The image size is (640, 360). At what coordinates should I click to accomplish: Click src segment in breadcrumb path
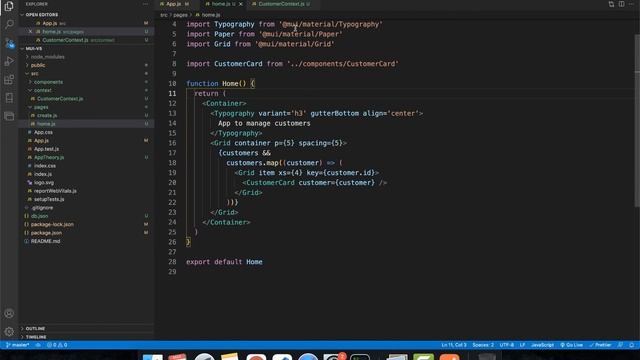tap(164, 15)
